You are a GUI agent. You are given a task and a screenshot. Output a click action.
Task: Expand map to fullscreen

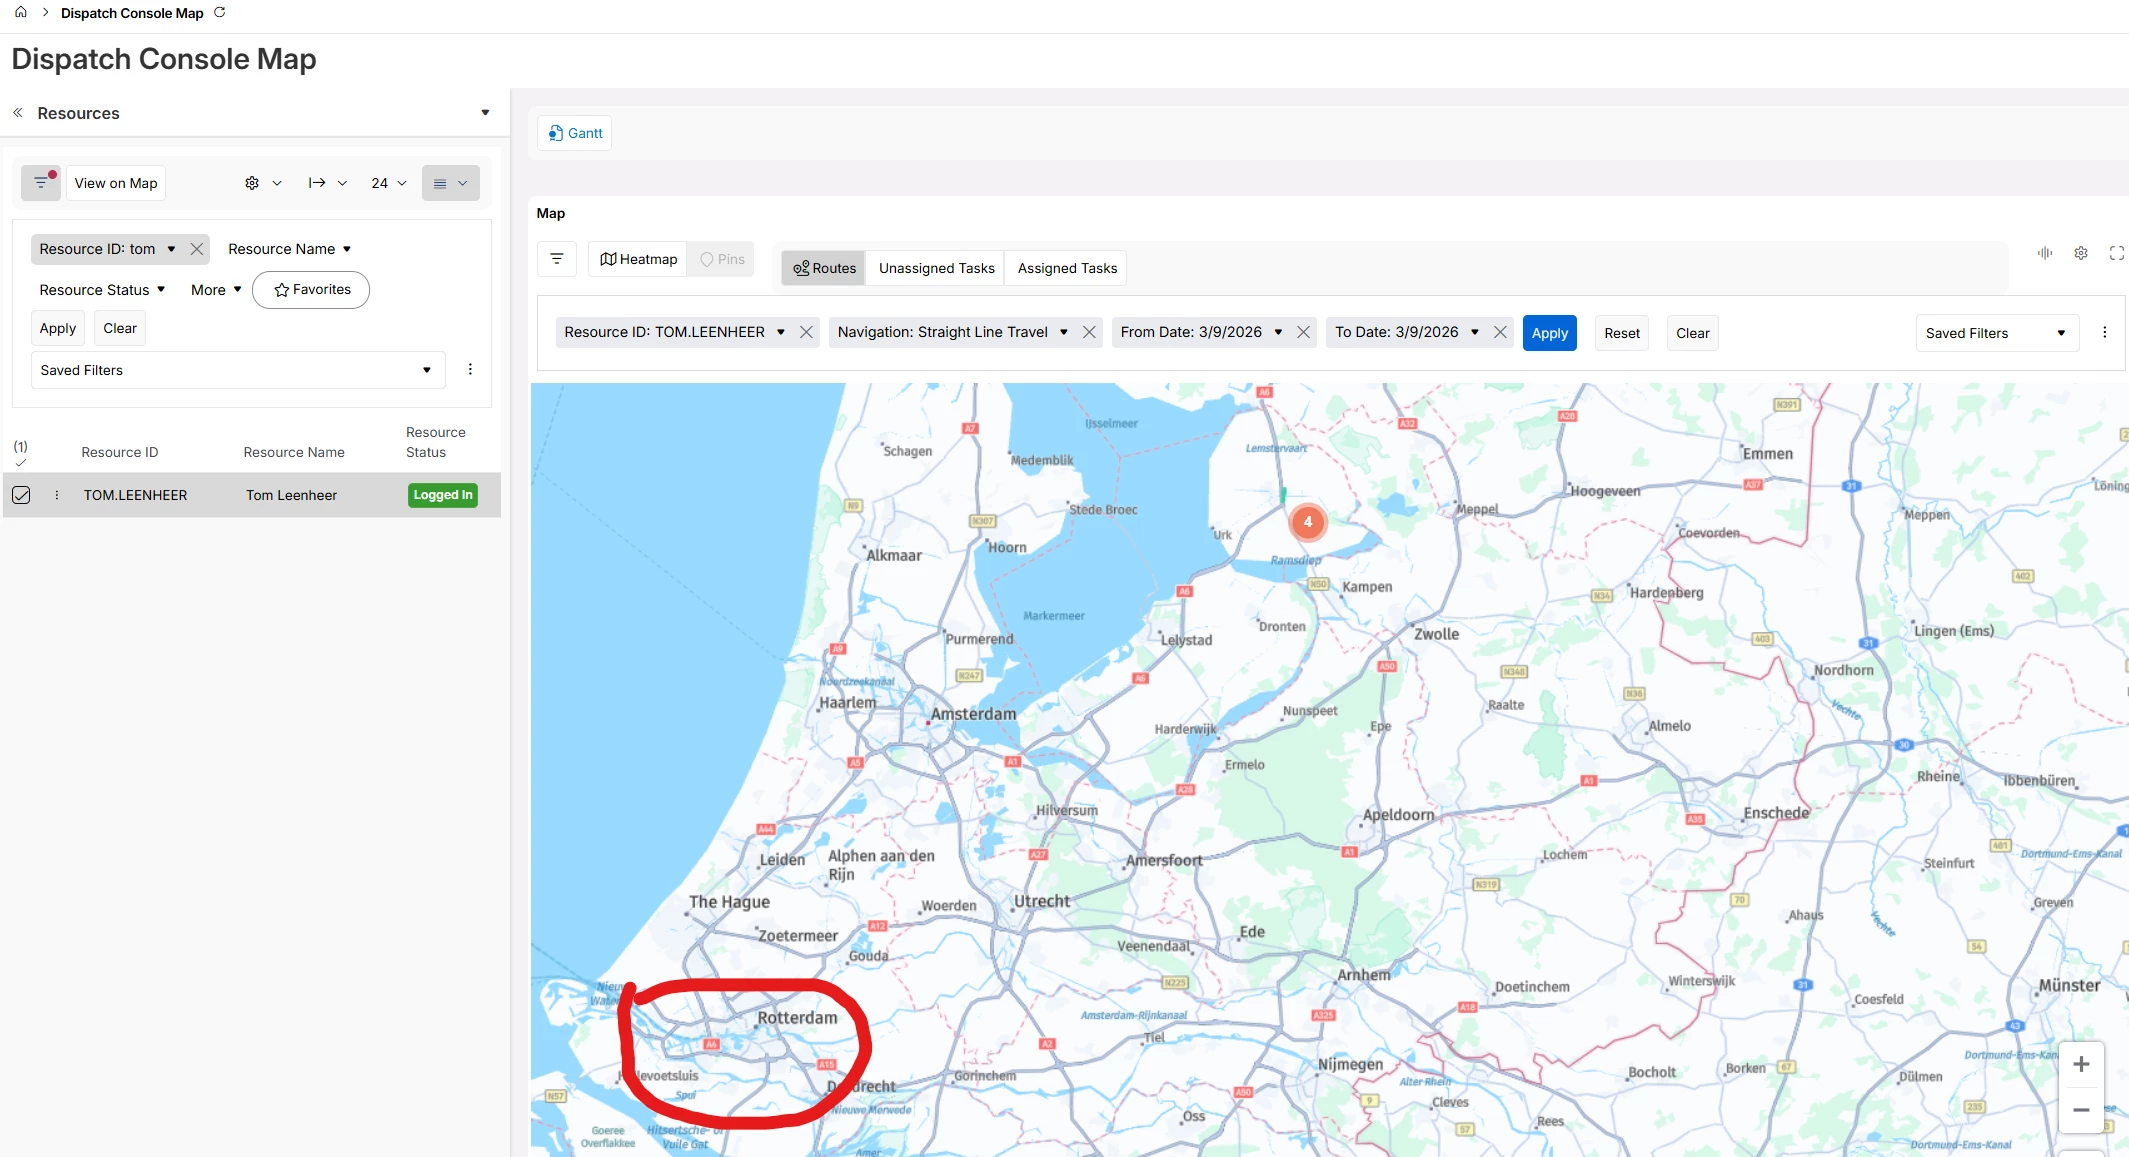coord(2116,253)
